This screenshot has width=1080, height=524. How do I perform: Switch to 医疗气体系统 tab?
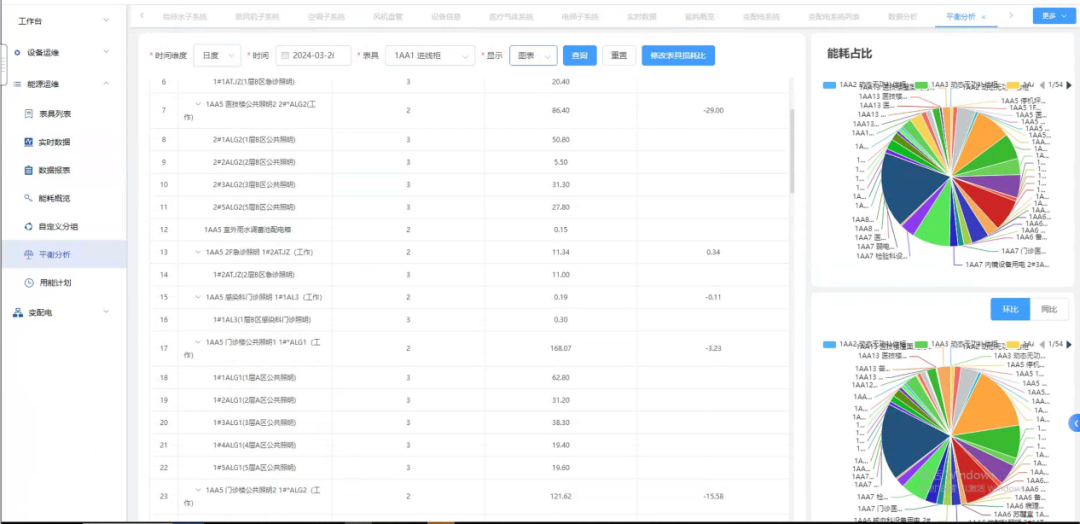point(511,16)
